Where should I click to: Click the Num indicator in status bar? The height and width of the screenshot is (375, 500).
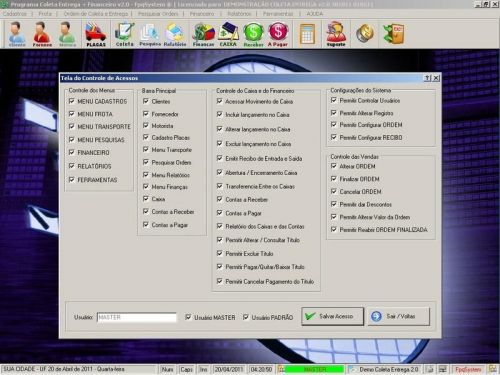pos(167,369)
